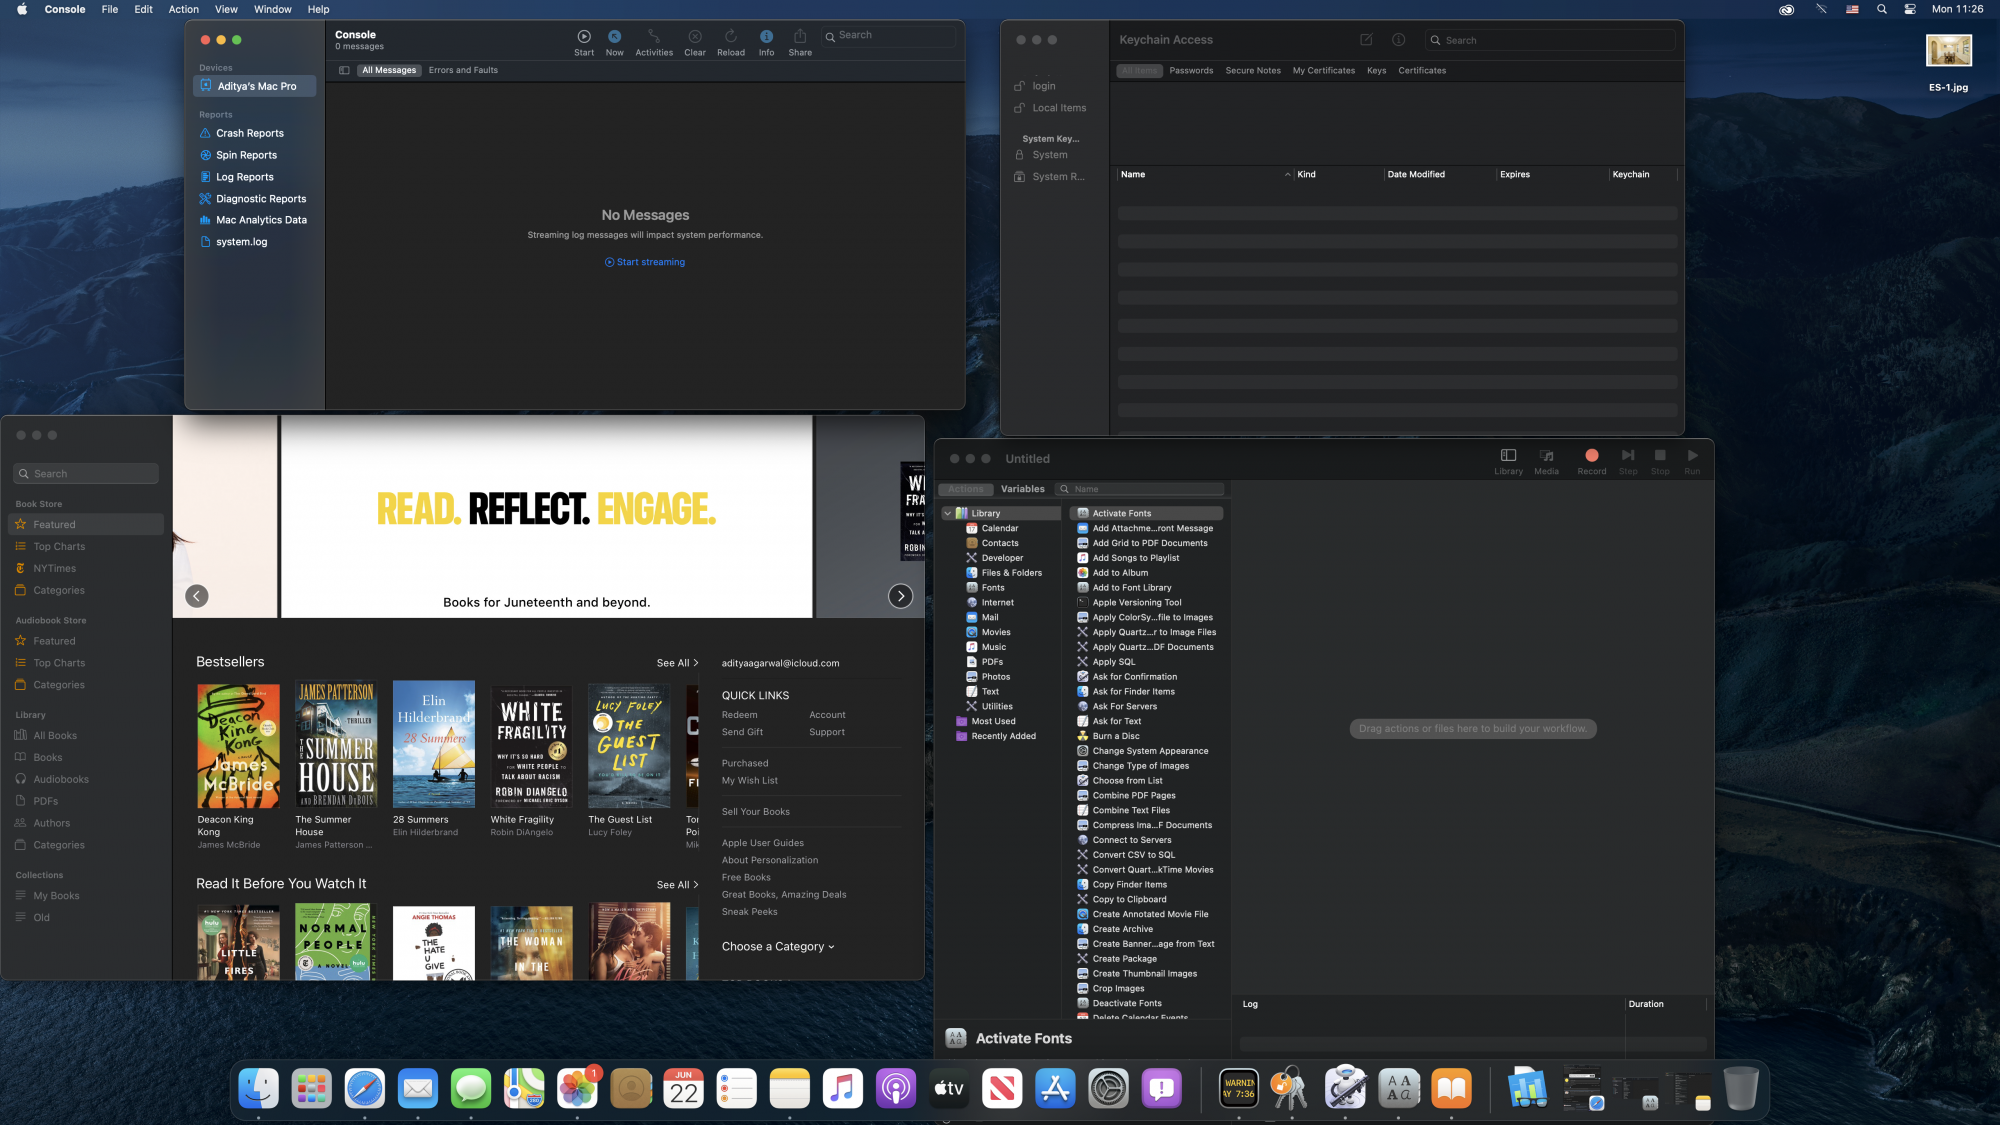This screenshot has width=2000, height=1125.
Task: Click the Share icon in Console toolbar
Action: (x=800, y=37)
